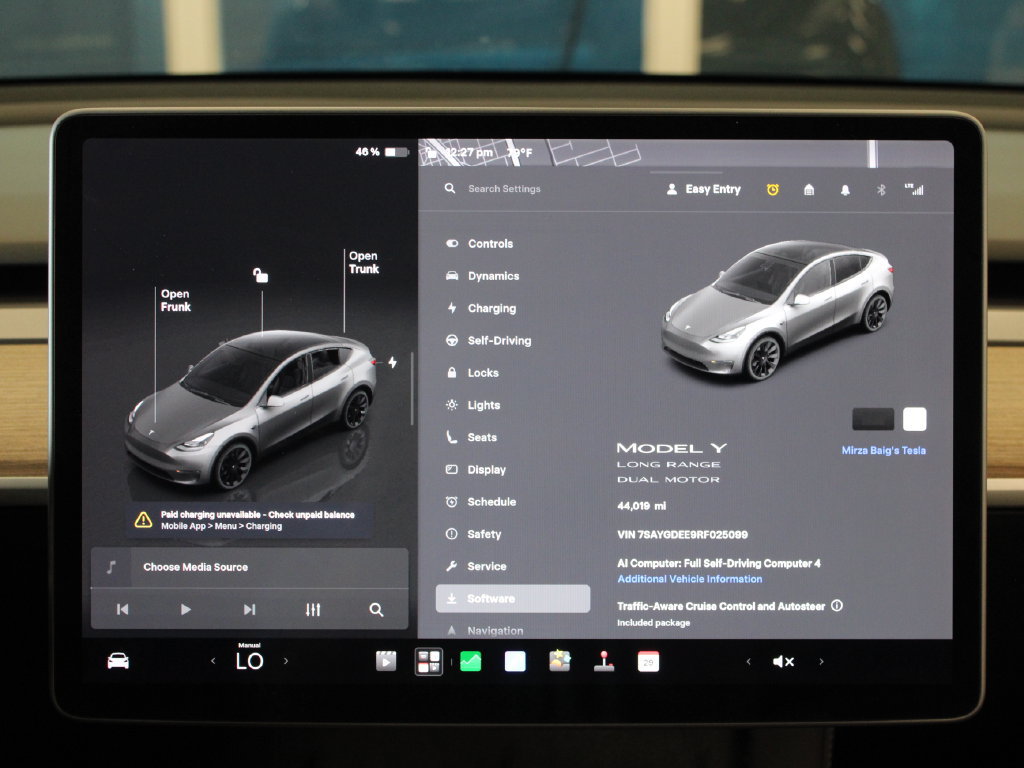
Task: Tap the 46 % battery indicator
Action: click(381, 152)
